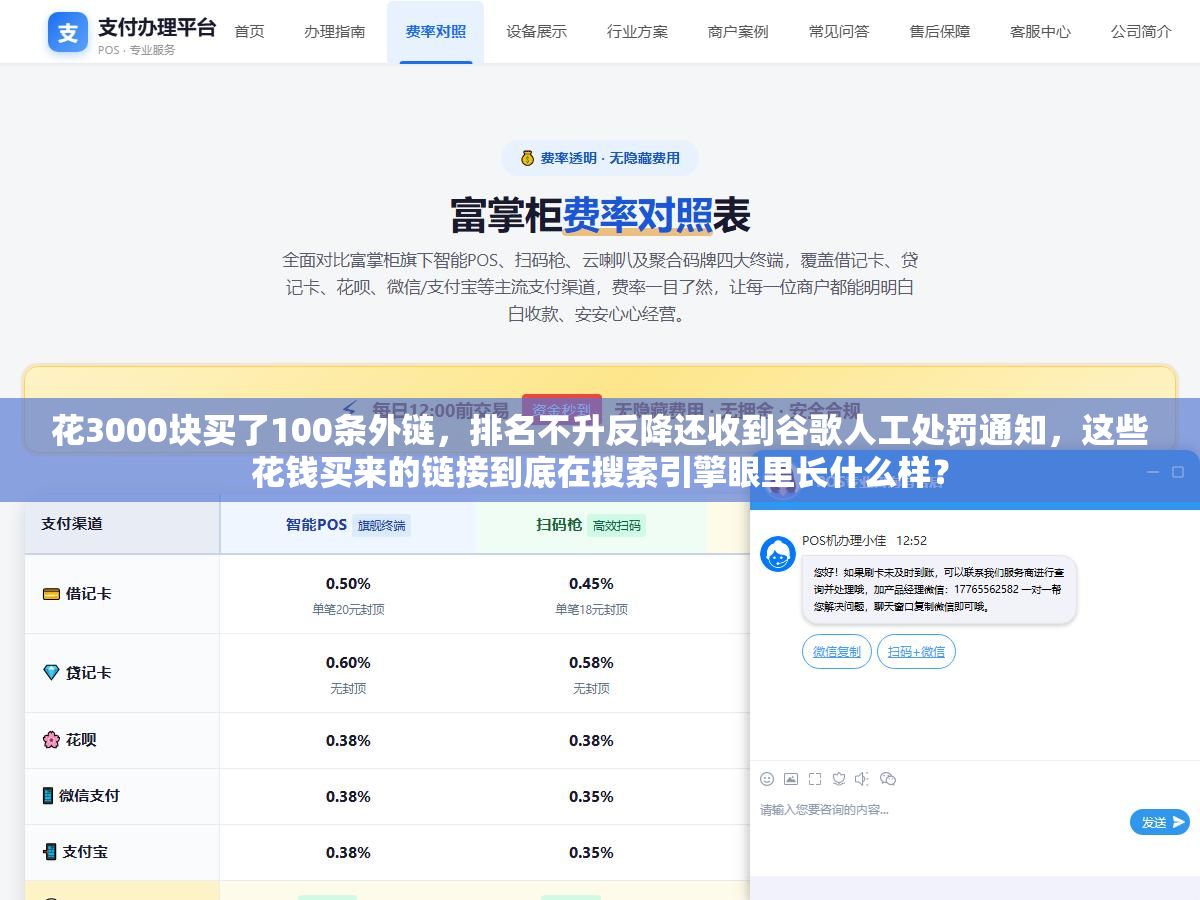
Task: Click the 贷记卡 row label
Action: tap(88, 673)
